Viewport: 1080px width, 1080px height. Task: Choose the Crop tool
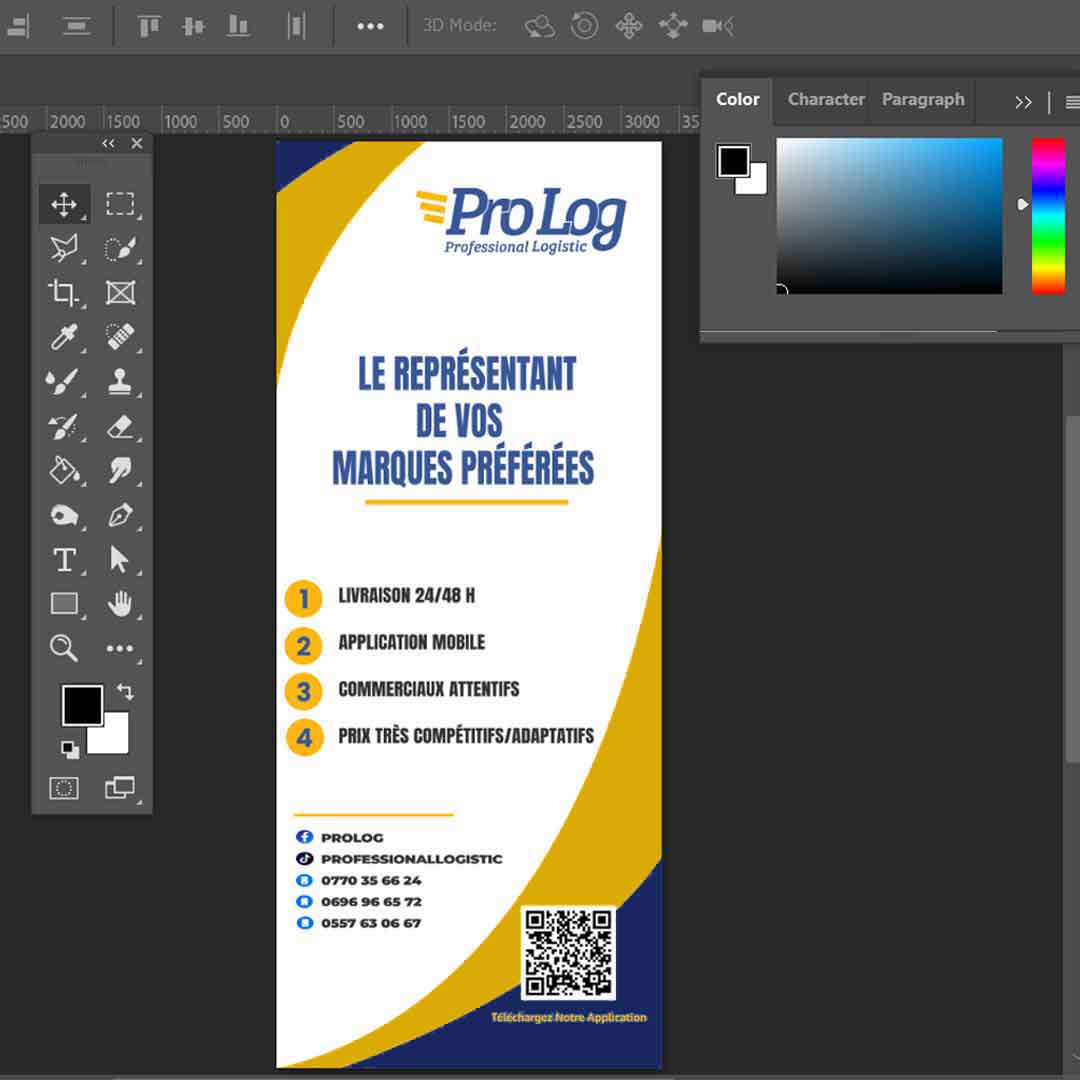click(64, 293)
